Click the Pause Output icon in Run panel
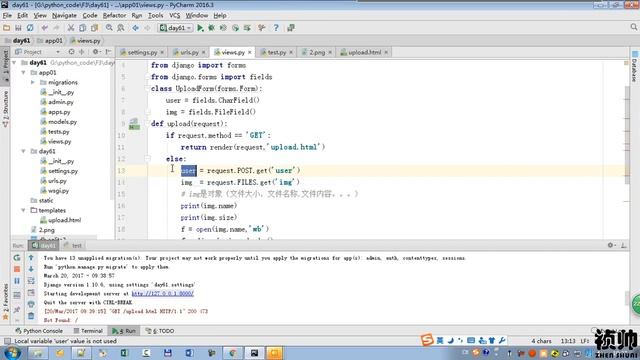 click(x=17, y=281)
